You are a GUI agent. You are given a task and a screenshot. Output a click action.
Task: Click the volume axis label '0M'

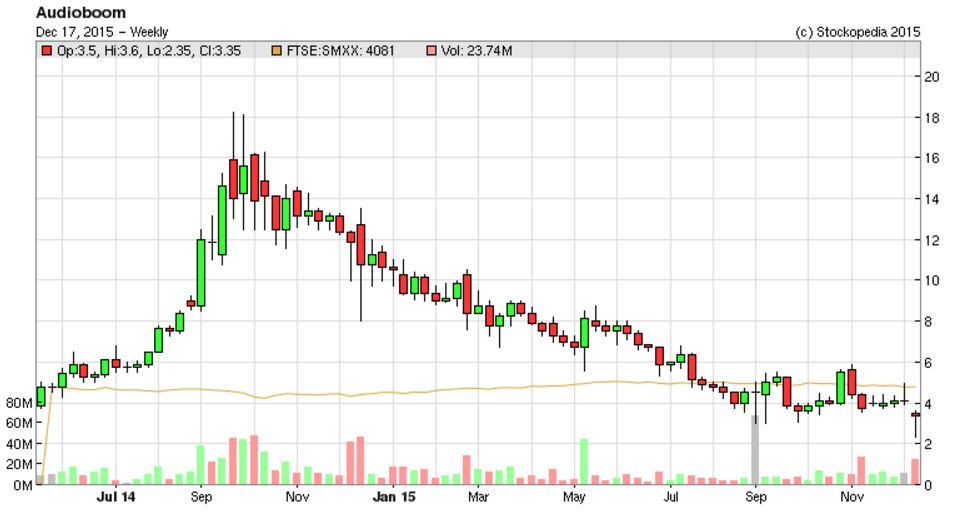22,486
